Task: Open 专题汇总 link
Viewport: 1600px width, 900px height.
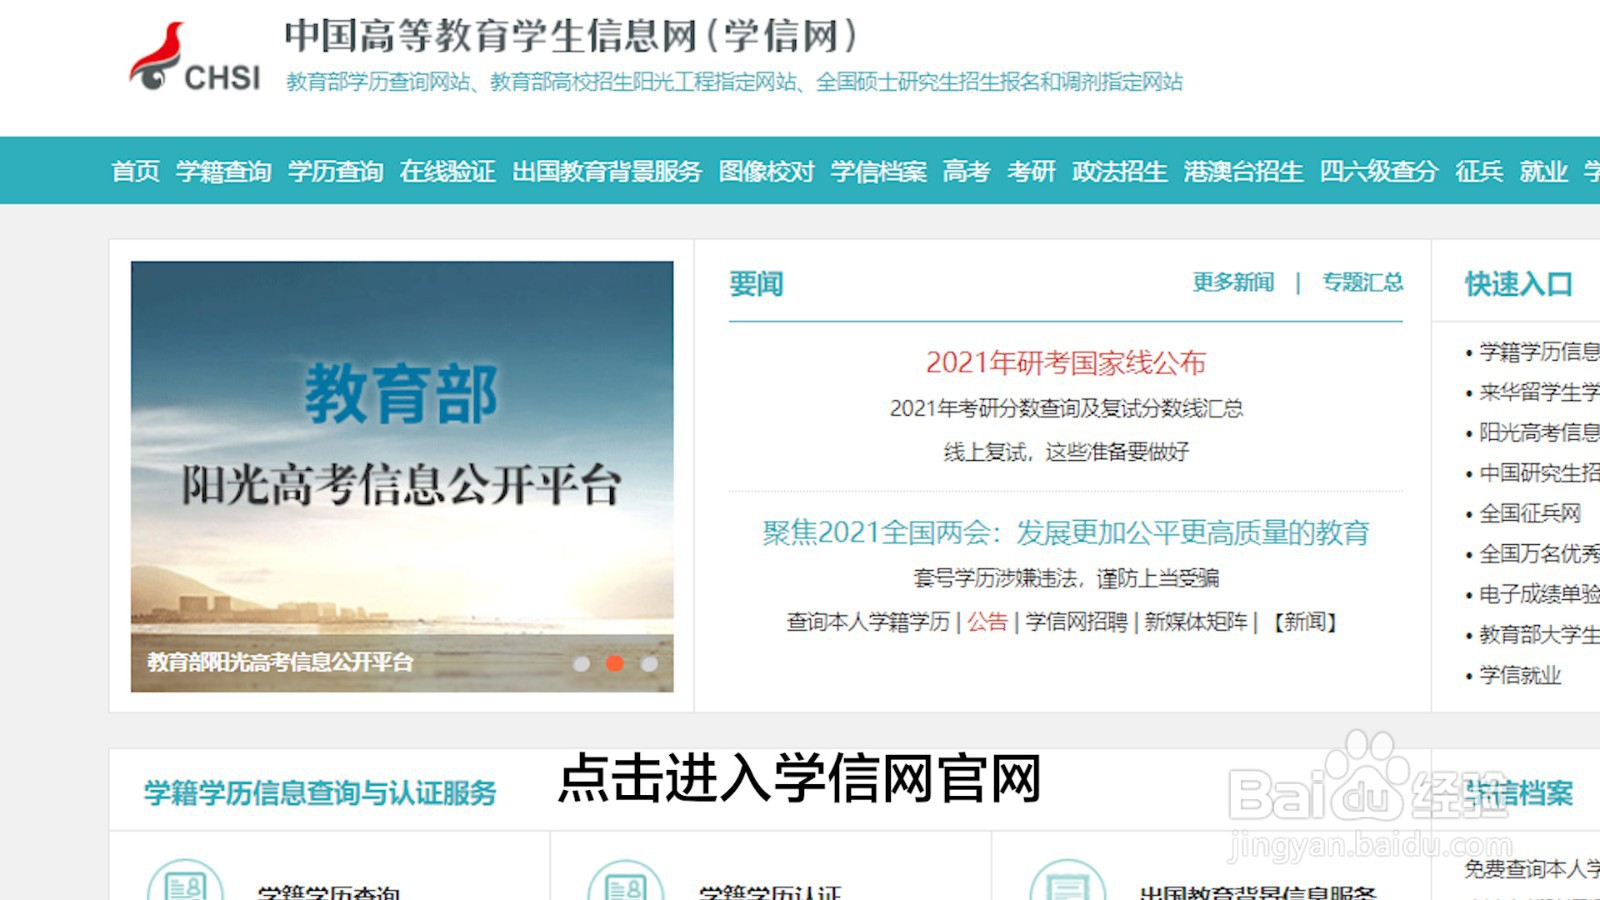Action: coord(1363,283)
